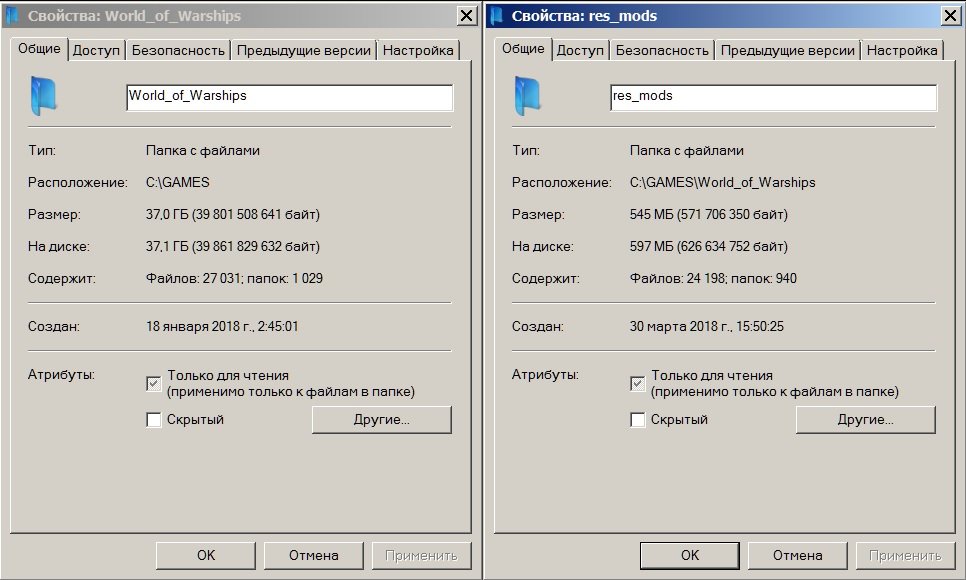The image size is (966, 580).
Task: Click 'Другие...' button in res_mods window
Action: click(866, 420)
